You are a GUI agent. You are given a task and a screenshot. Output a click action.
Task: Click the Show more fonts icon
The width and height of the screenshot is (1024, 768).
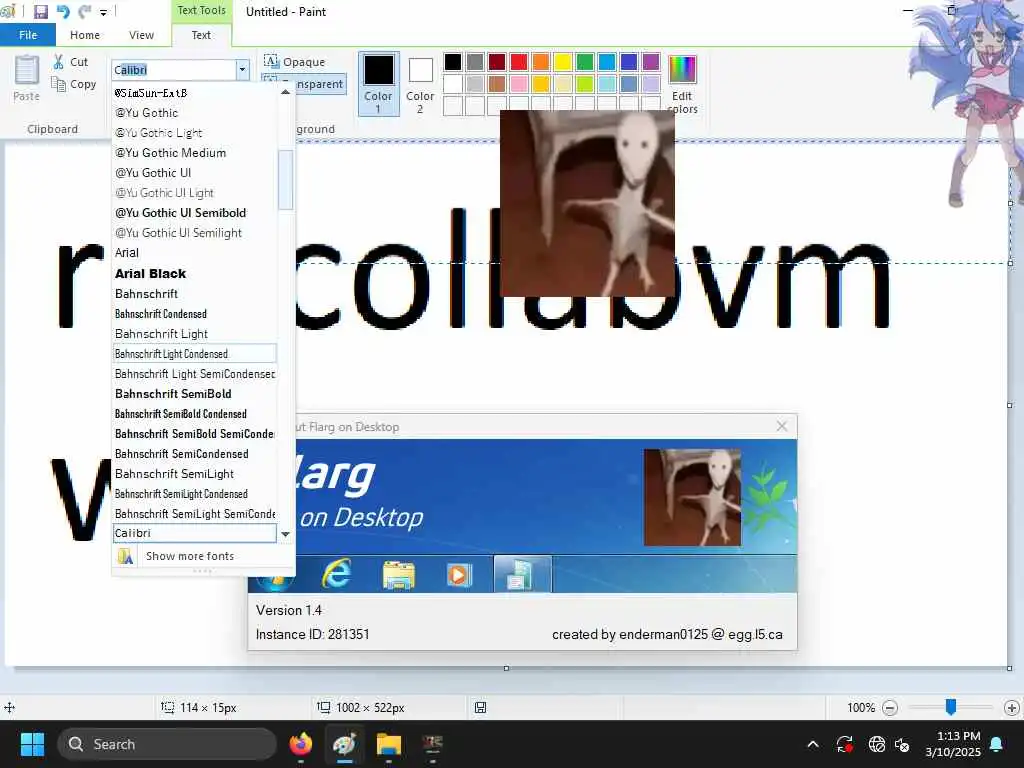pos(125,556)
